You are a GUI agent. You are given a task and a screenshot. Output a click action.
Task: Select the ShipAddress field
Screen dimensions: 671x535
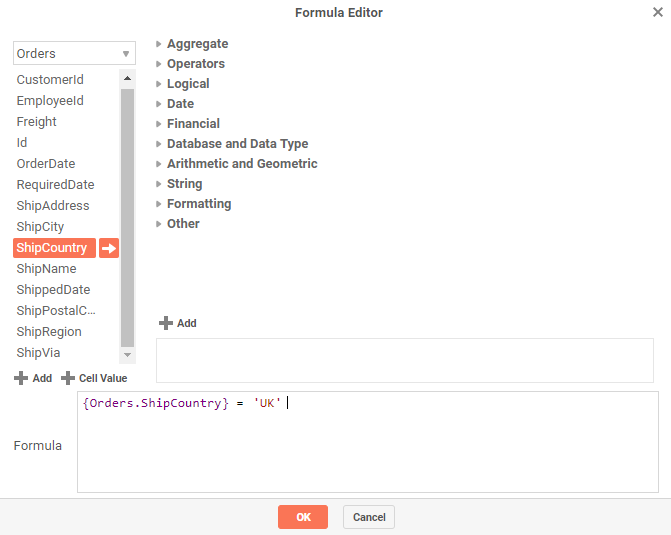[53, 205]
